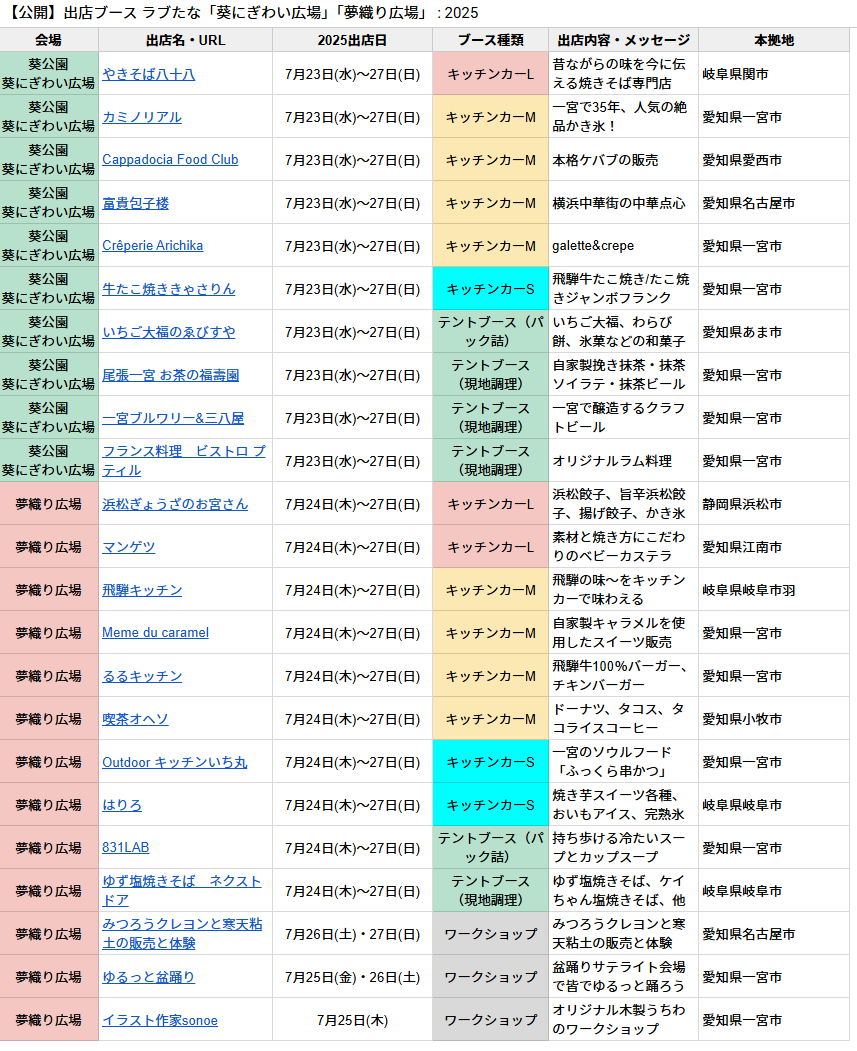Select the 愛知県小牧市 cell
This screenshot has height=1051, width=857.
pyautogui.click(x=774, y=719)
